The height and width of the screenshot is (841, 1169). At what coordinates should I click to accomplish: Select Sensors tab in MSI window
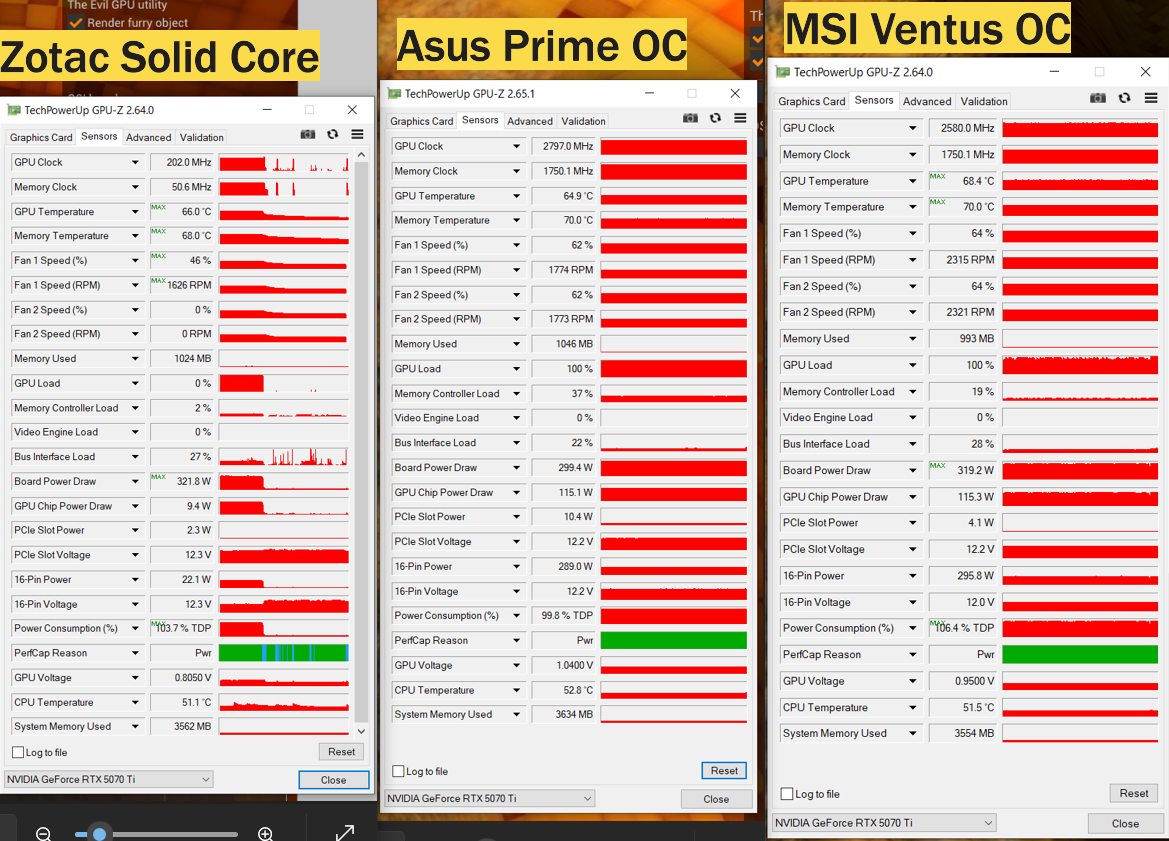(874, 100)
